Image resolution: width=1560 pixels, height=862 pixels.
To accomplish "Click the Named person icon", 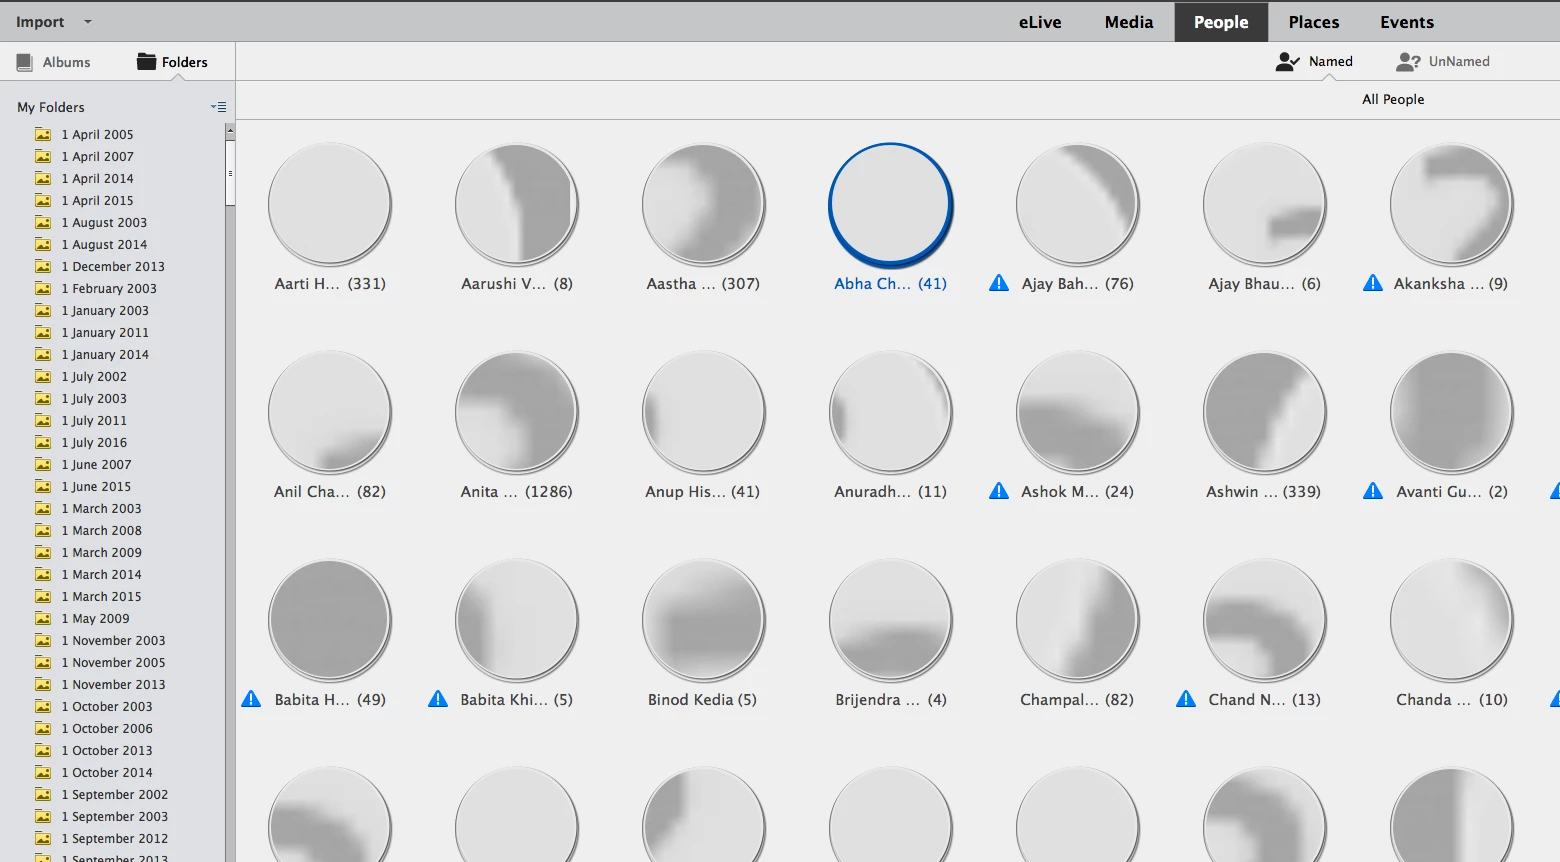I will pyautogui.click(x=1288, y=61).
